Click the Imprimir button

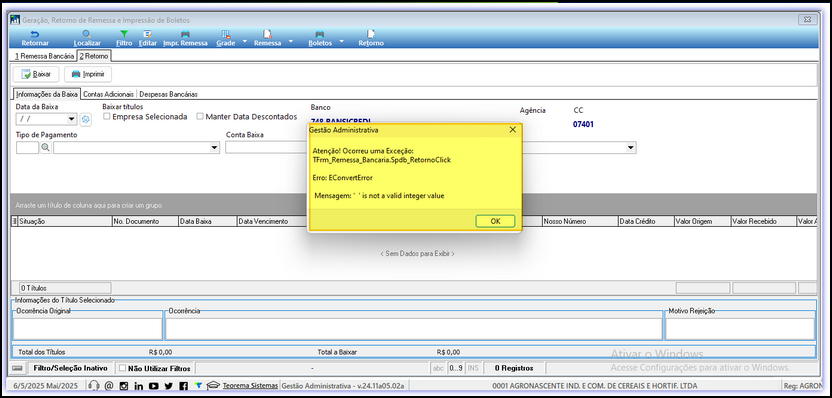88,74
